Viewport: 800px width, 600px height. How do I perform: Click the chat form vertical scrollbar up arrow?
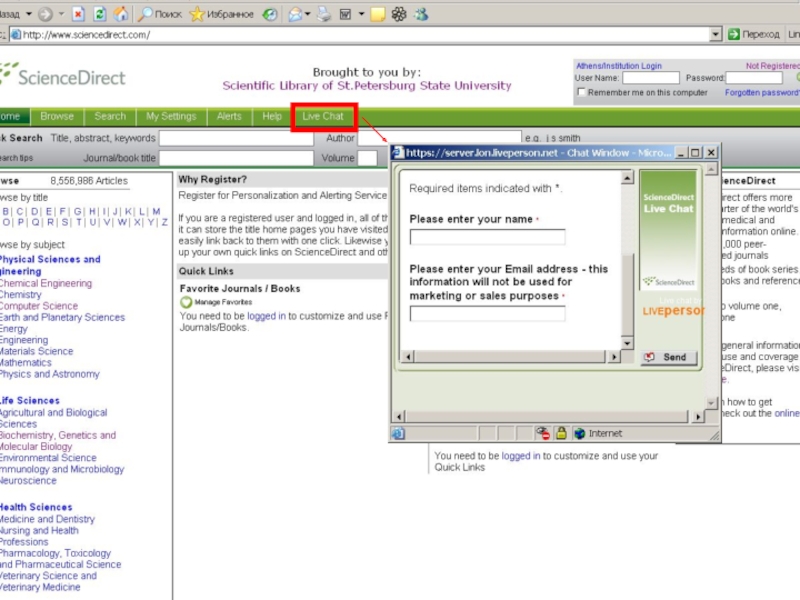[x=628, y=177]
